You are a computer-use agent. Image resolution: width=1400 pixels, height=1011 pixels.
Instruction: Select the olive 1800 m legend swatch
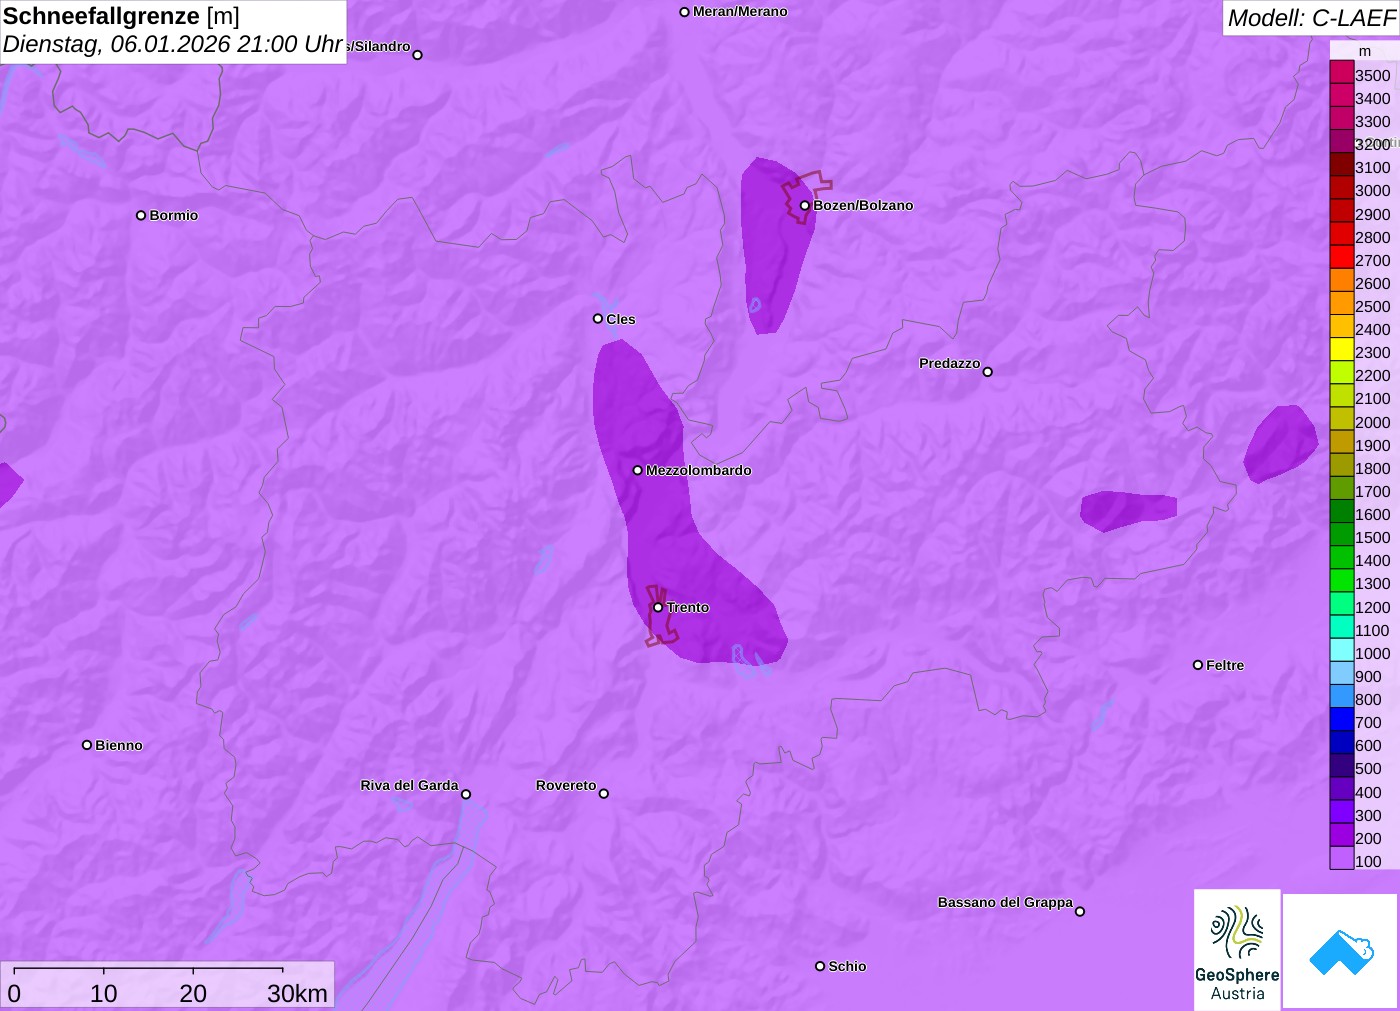pos(1341,465)
